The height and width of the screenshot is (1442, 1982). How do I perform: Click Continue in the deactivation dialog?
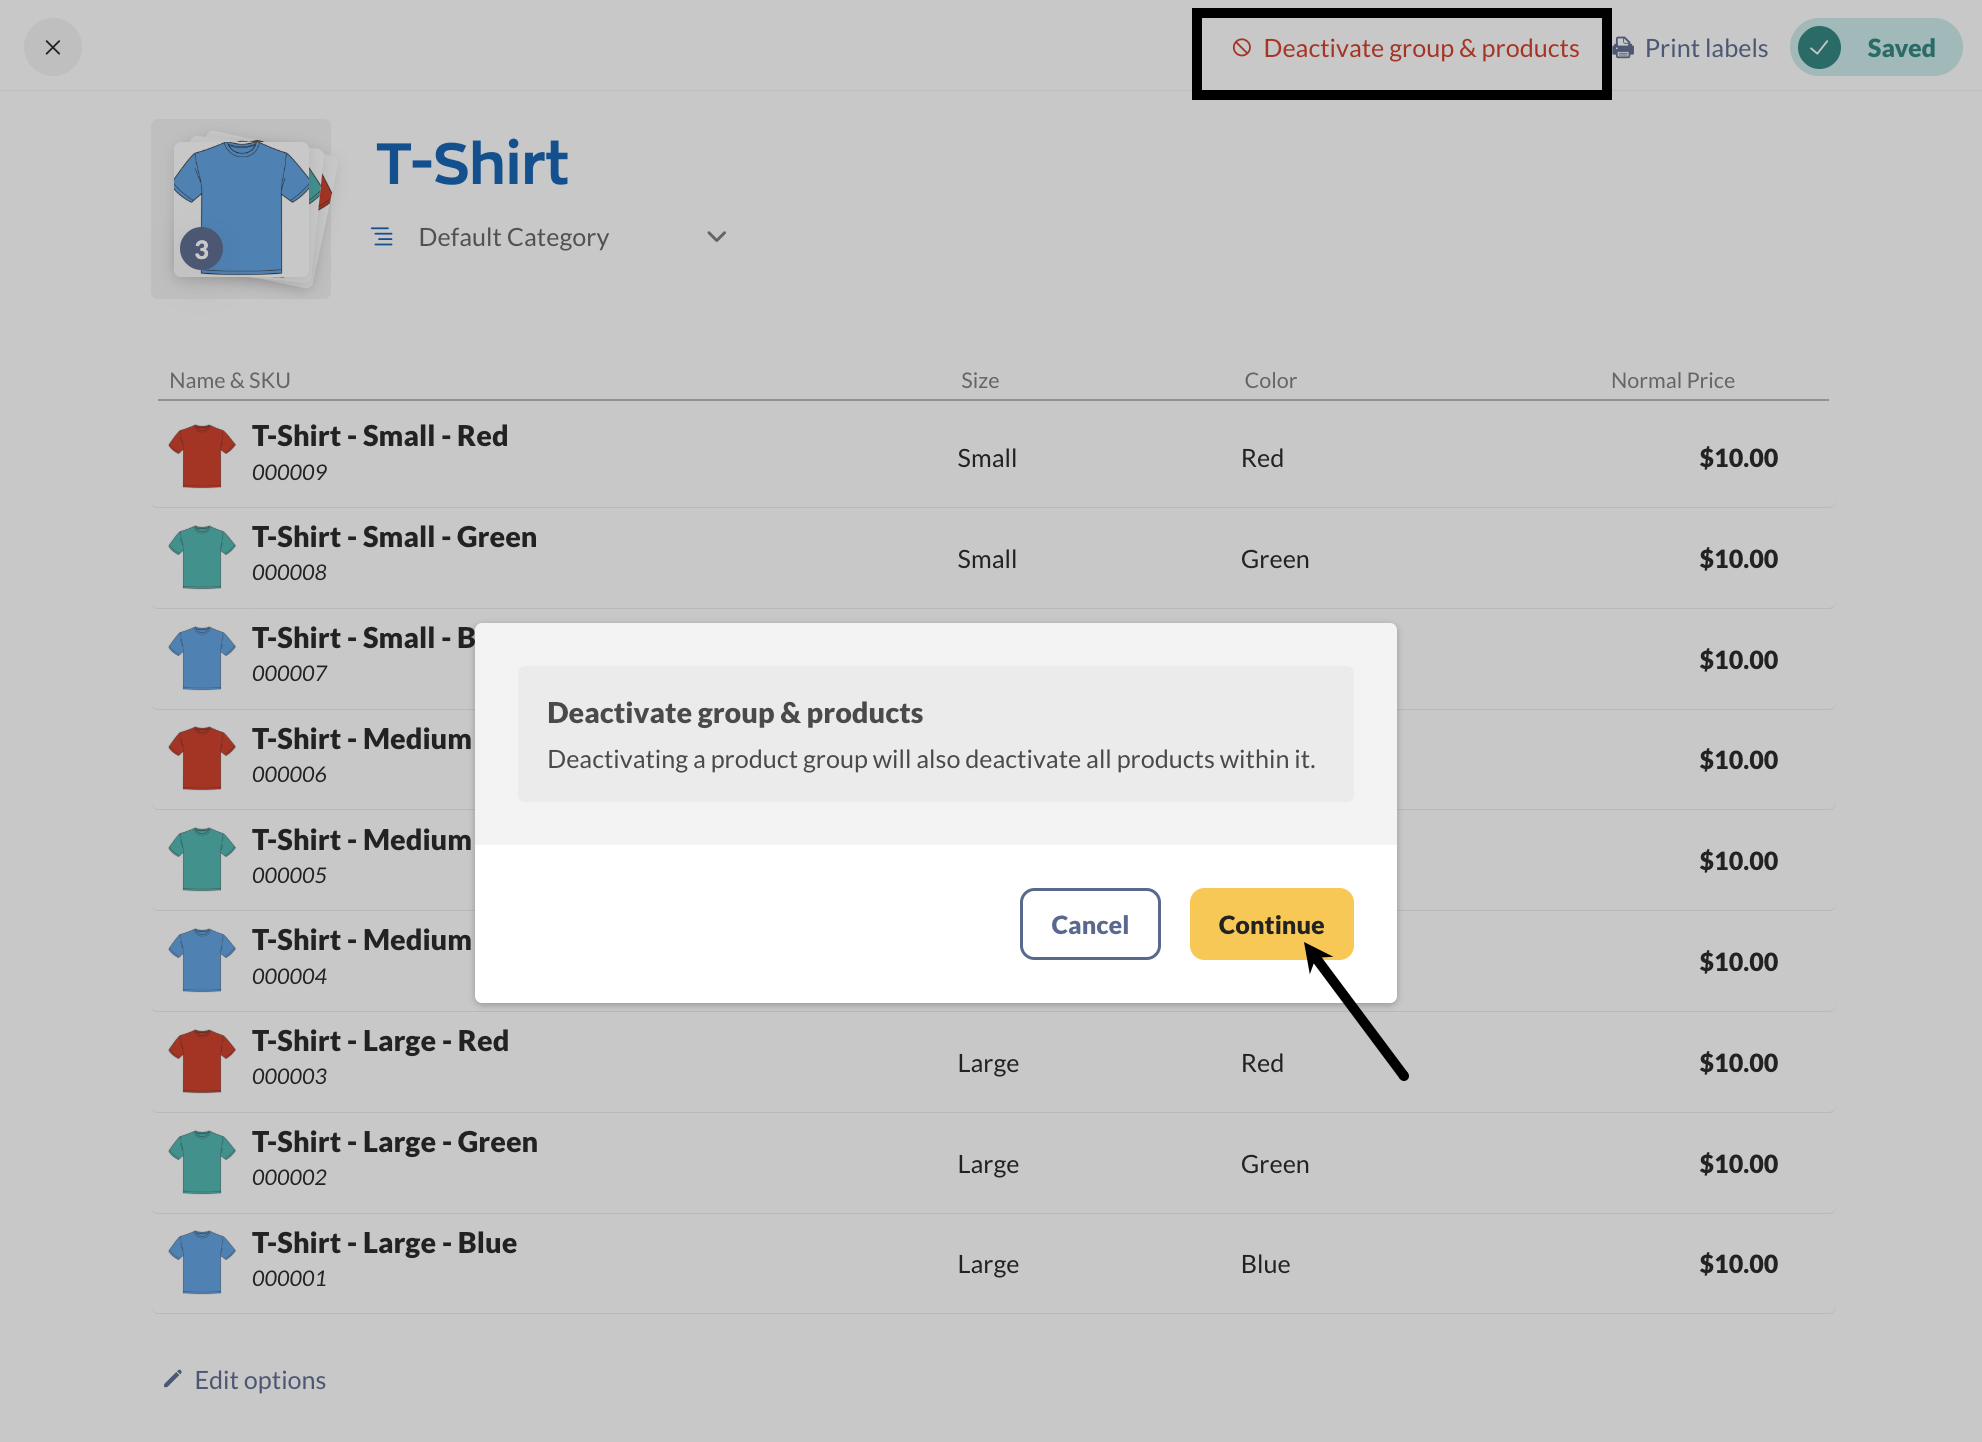pyautogui.click(x=1270, y=924)
